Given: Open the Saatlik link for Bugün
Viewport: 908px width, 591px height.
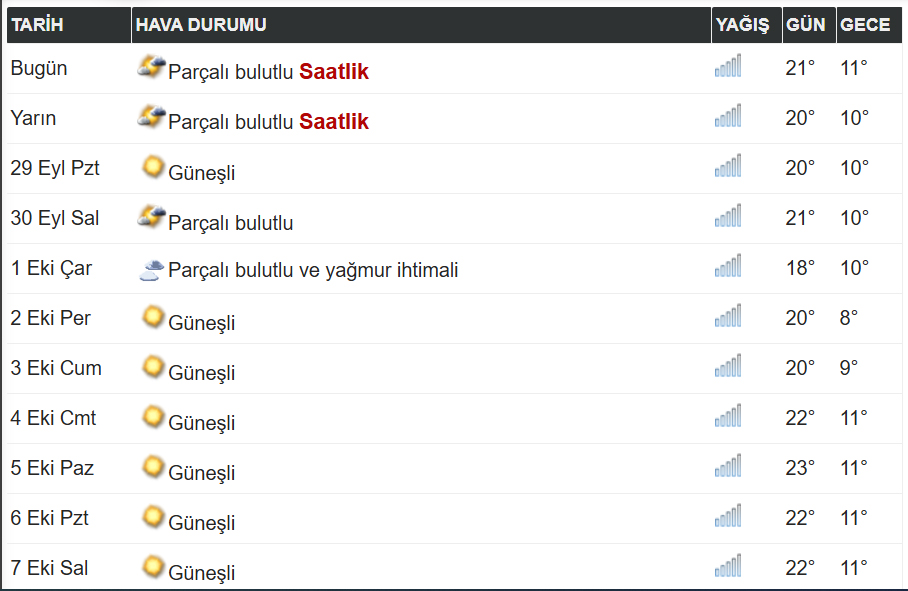Looking at the screenshot, I should [x=334, y=72].
